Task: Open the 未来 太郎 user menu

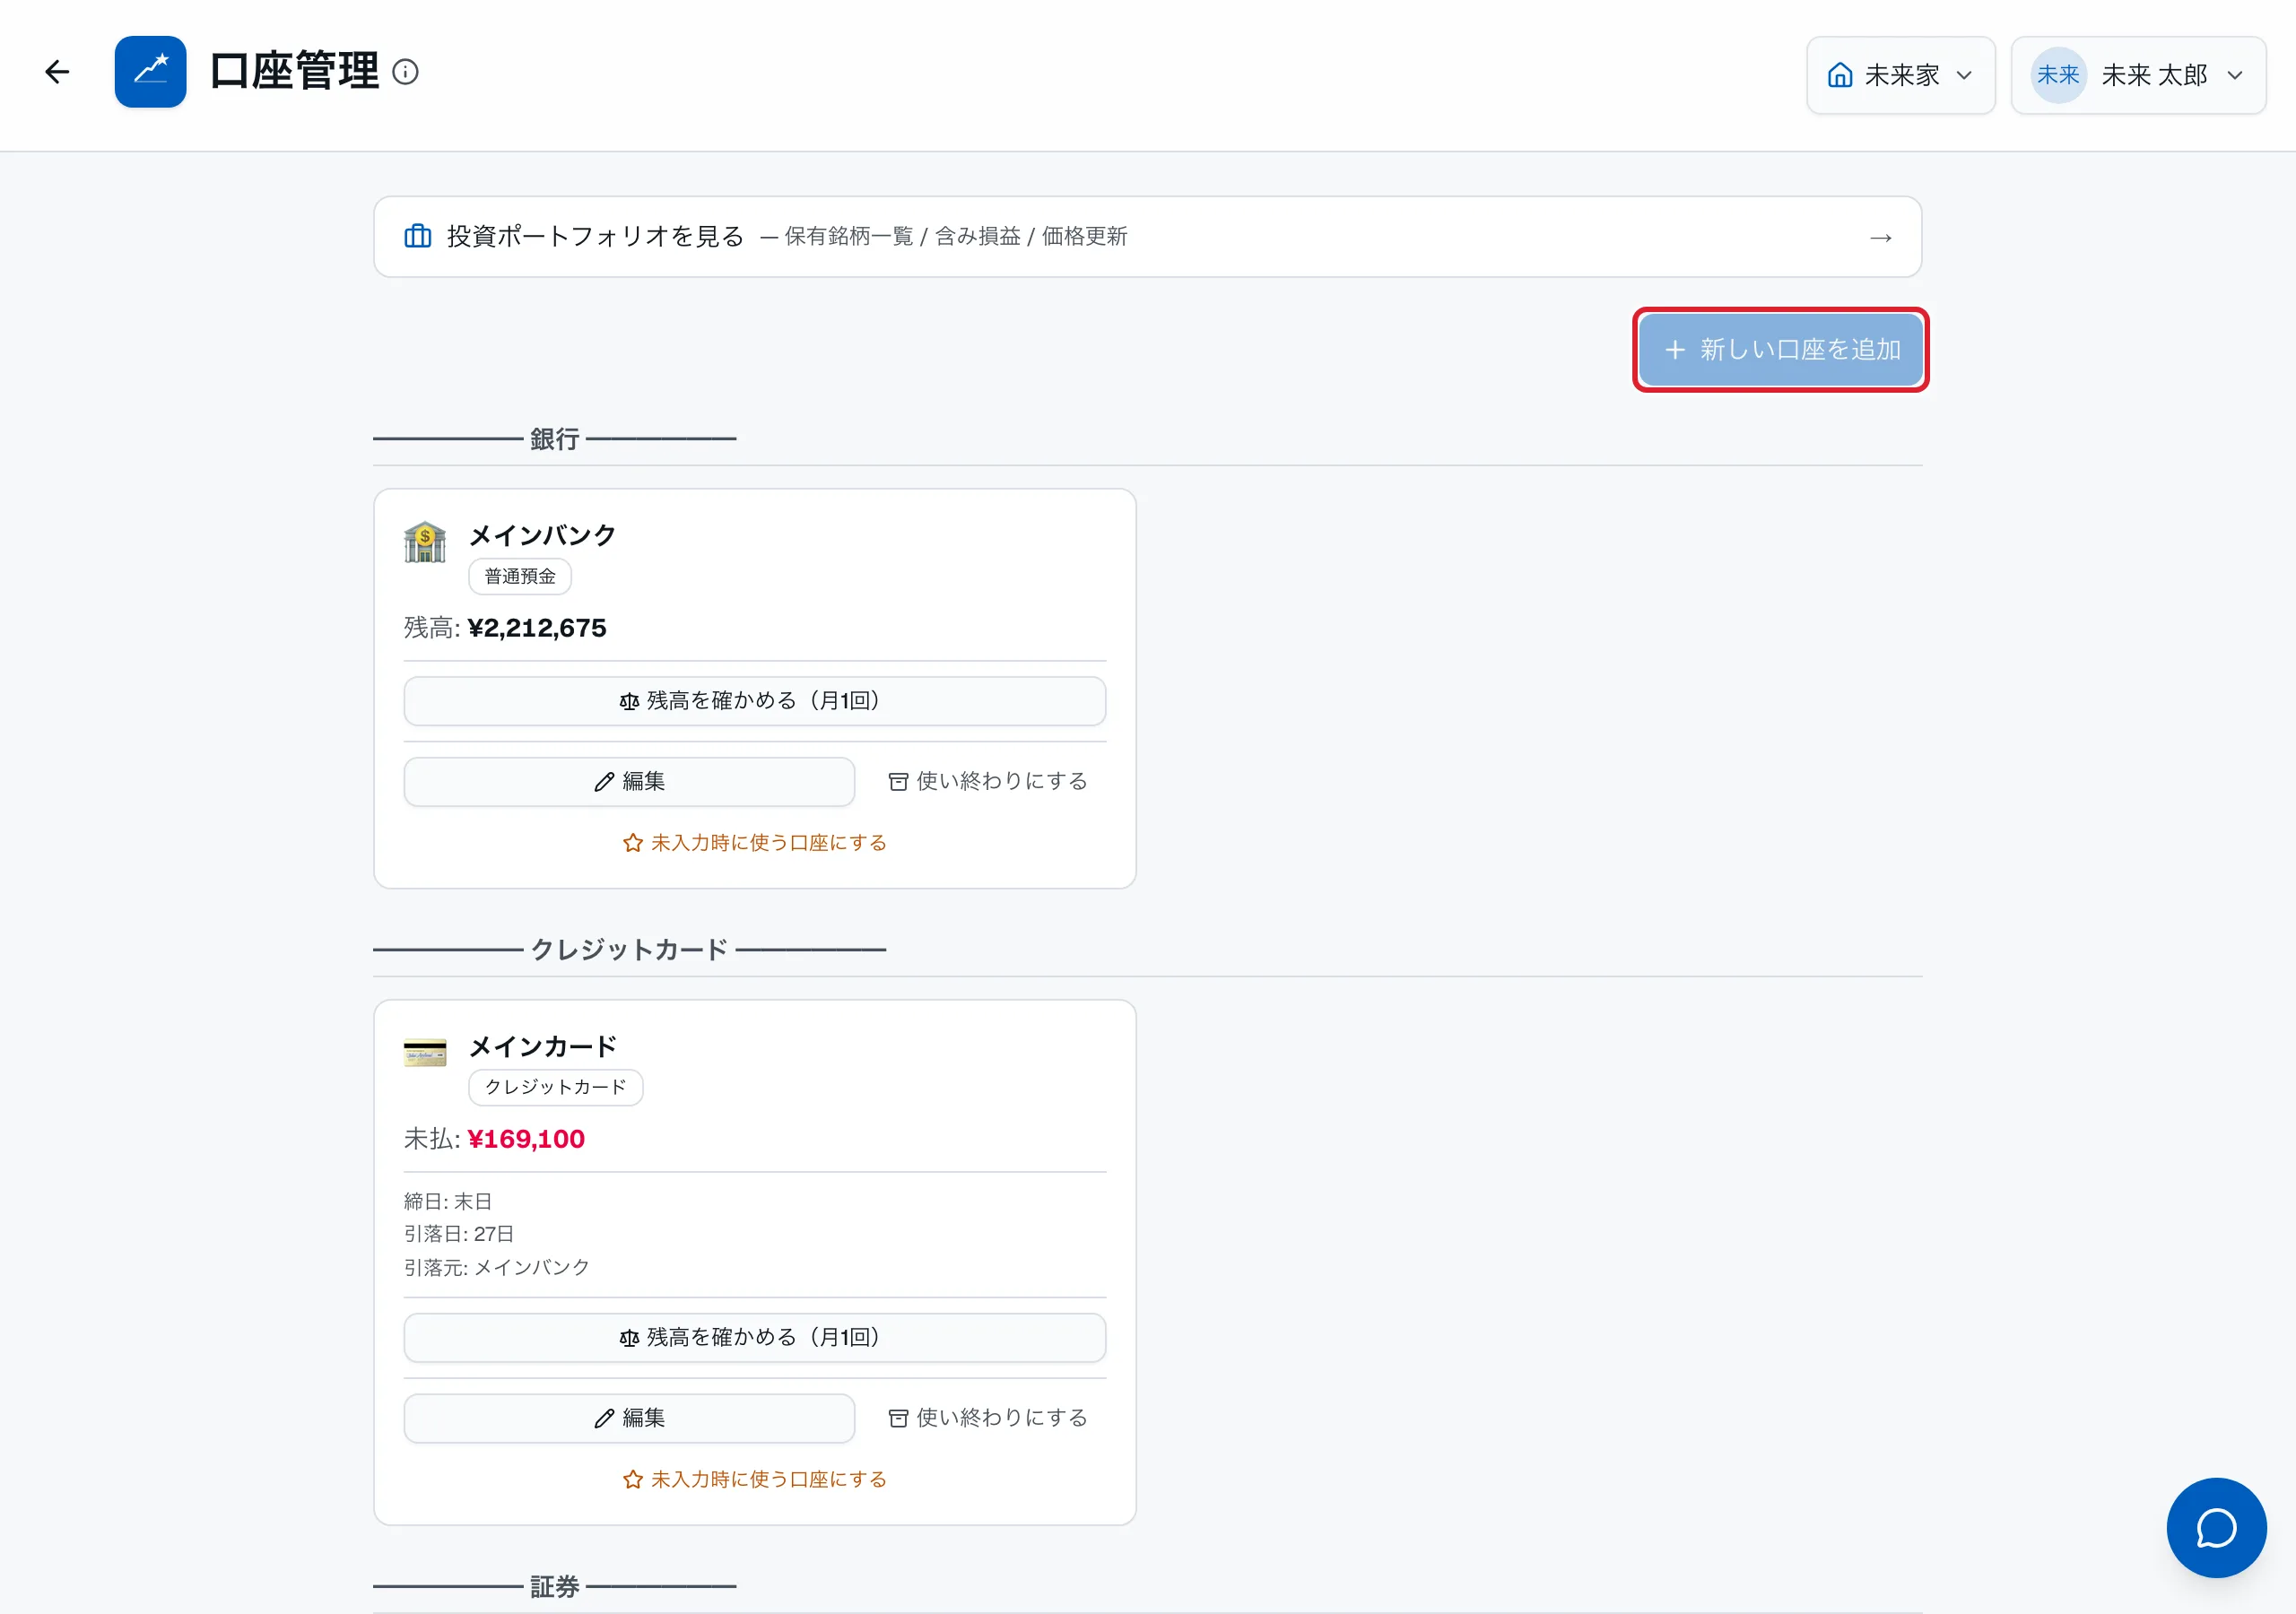Action: (2138, 75)
